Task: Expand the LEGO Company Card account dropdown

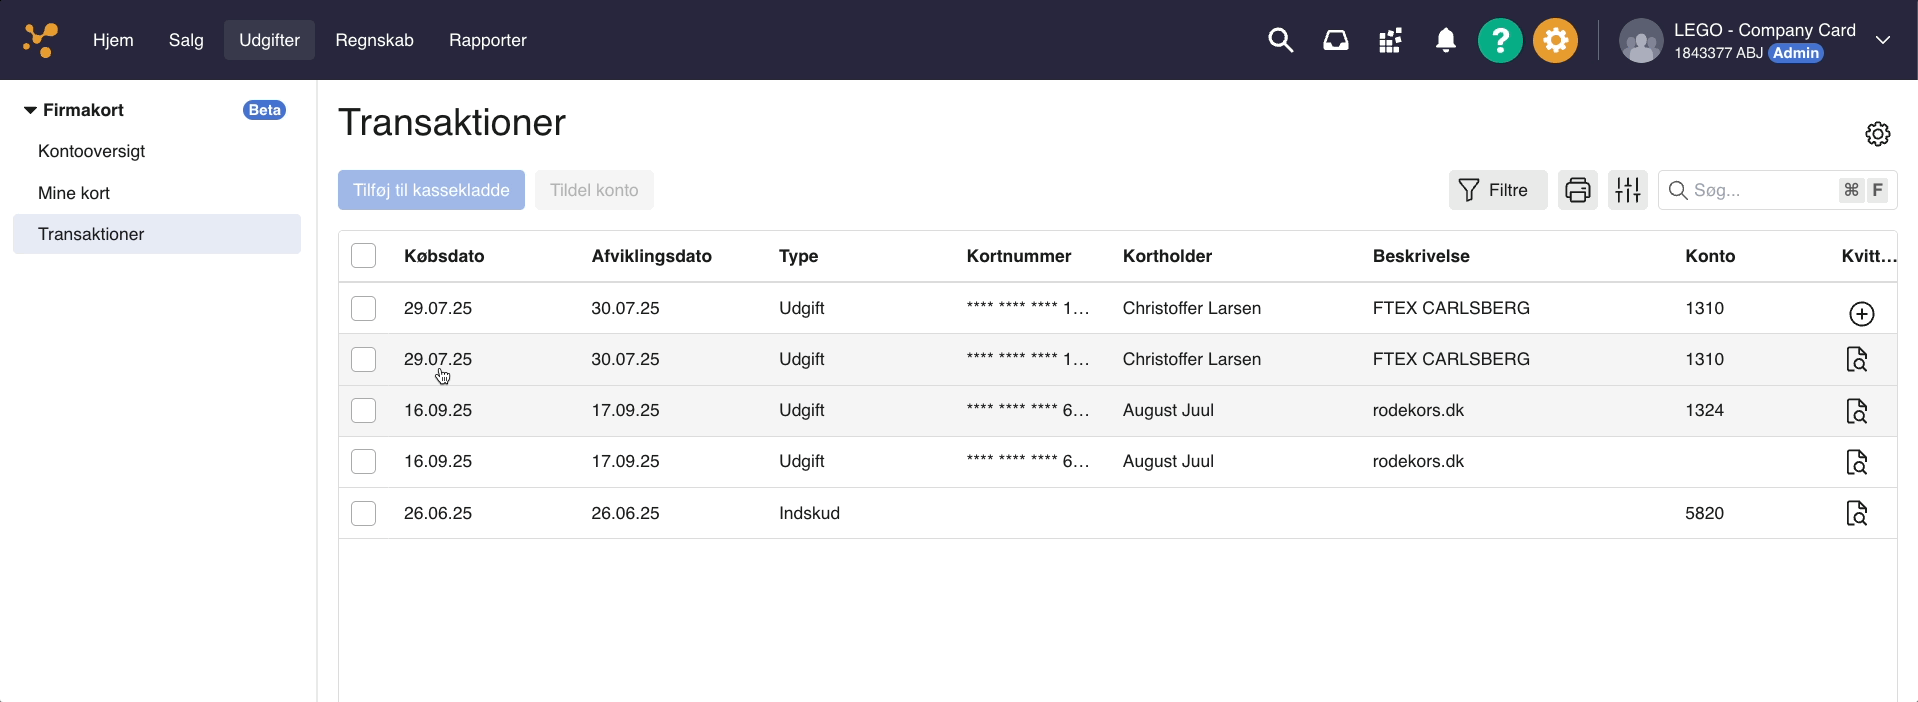Action: tap(1882, 40)
